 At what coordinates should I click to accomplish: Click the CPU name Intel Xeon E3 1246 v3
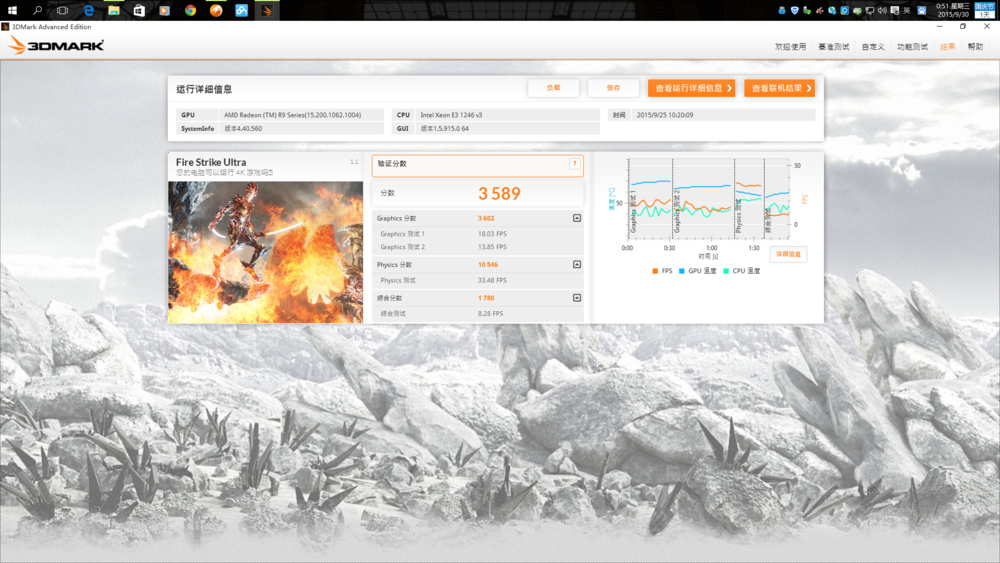point(451,115)
